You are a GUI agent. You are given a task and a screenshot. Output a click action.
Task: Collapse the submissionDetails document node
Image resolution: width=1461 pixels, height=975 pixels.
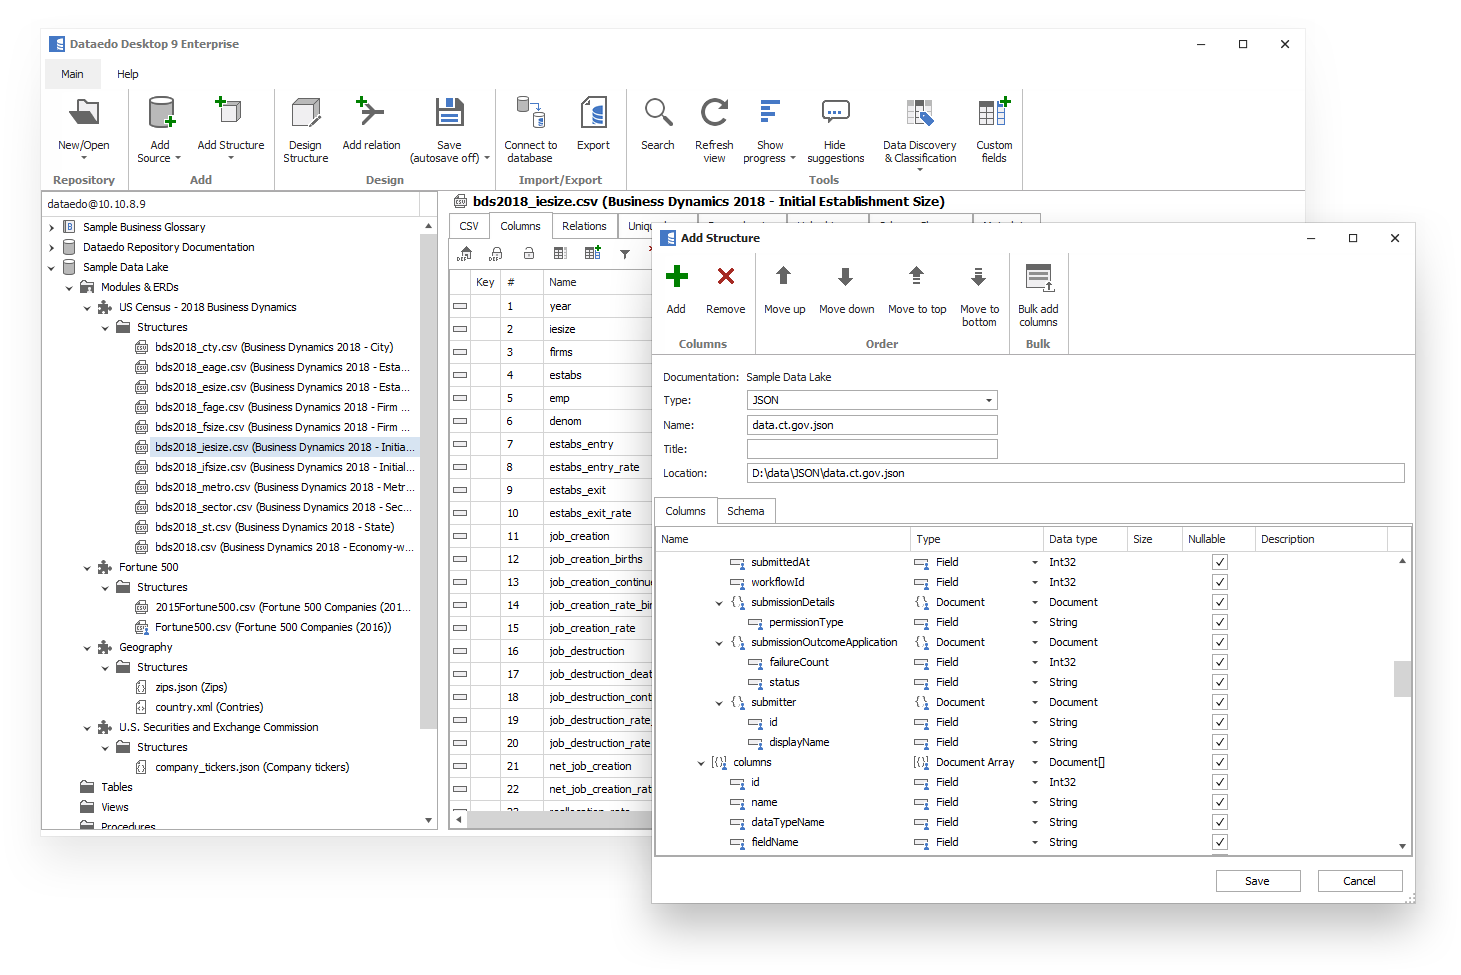(x=719, y=603)
